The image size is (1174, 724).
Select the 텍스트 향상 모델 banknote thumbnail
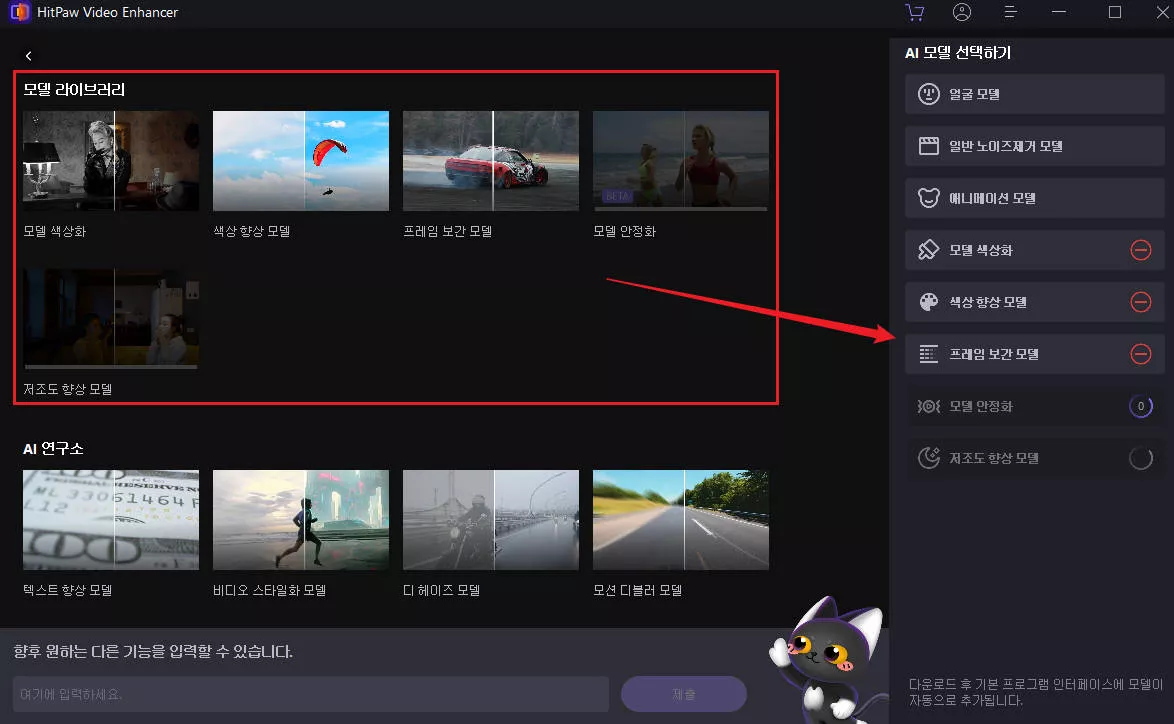(x=111, y=520)
